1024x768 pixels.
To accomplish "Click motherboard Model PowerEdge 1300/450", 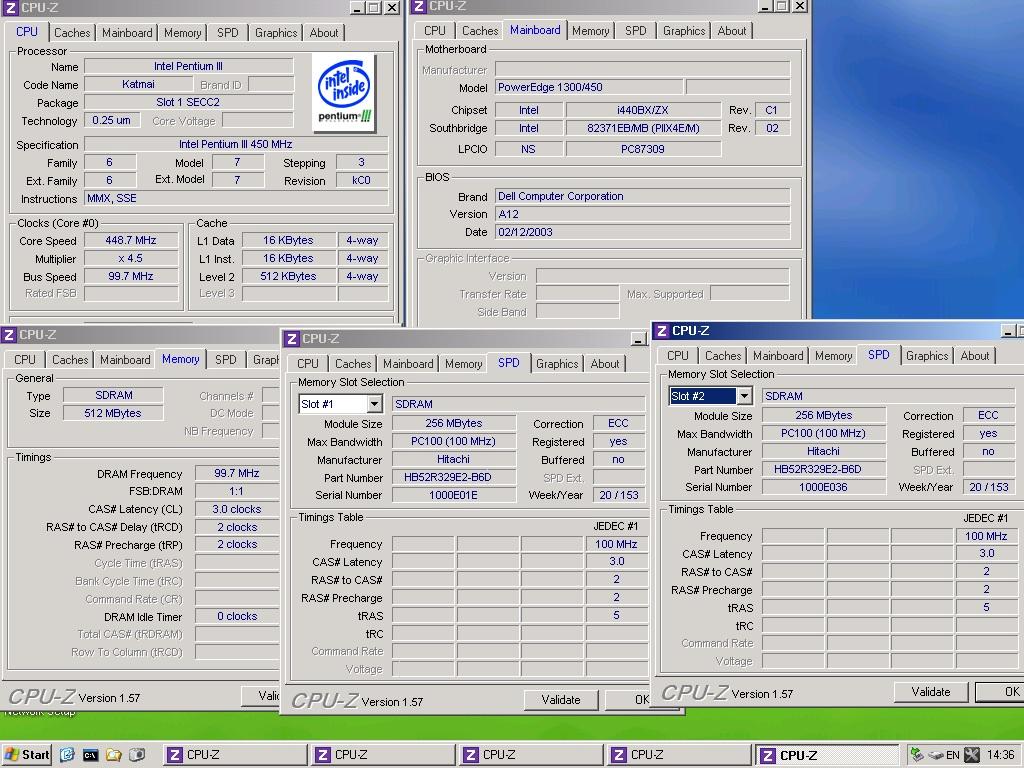I will pyautogui.click(x=589, y=87).
